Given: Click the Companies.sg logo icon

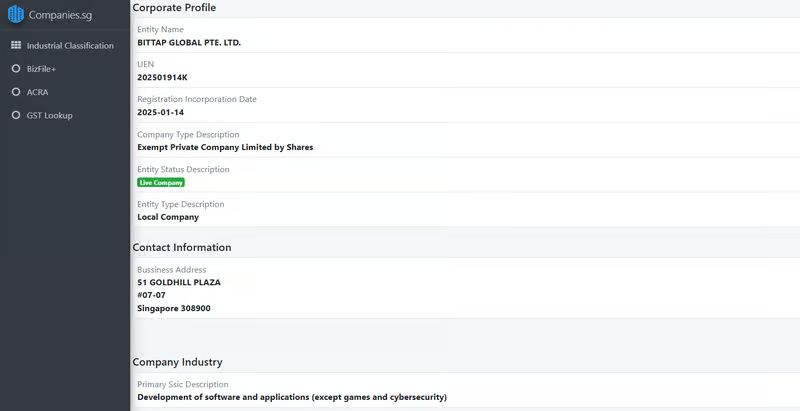Looking at the screenshot, I should pyautogui.click(x=16, y=14).
